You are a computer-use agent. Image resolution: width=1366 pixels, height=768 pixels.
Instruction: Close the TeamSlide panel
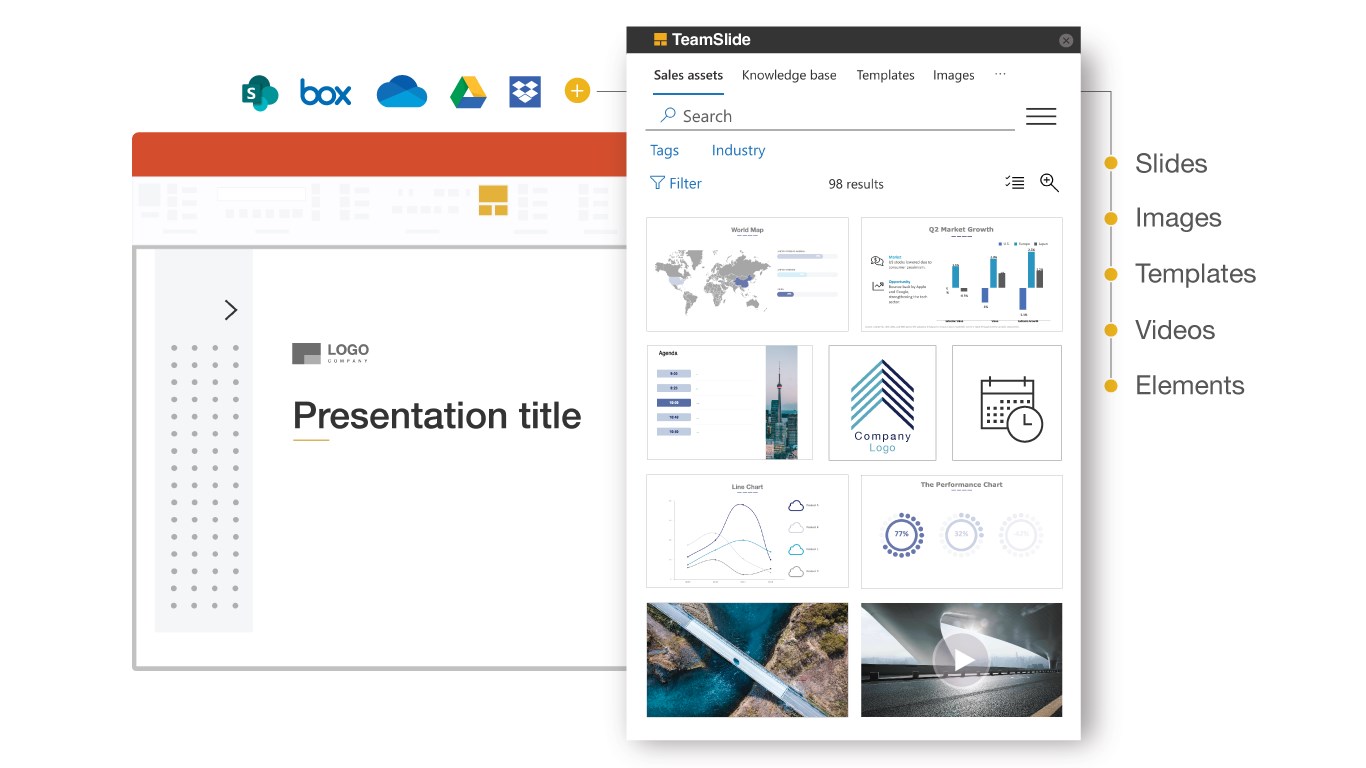(x=1066, y=40)
